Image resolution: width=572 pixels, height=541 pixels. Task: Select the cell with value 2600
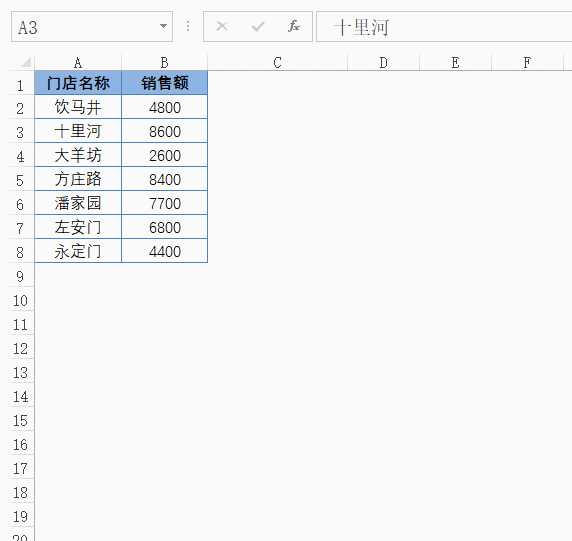[x=165, y=155]
